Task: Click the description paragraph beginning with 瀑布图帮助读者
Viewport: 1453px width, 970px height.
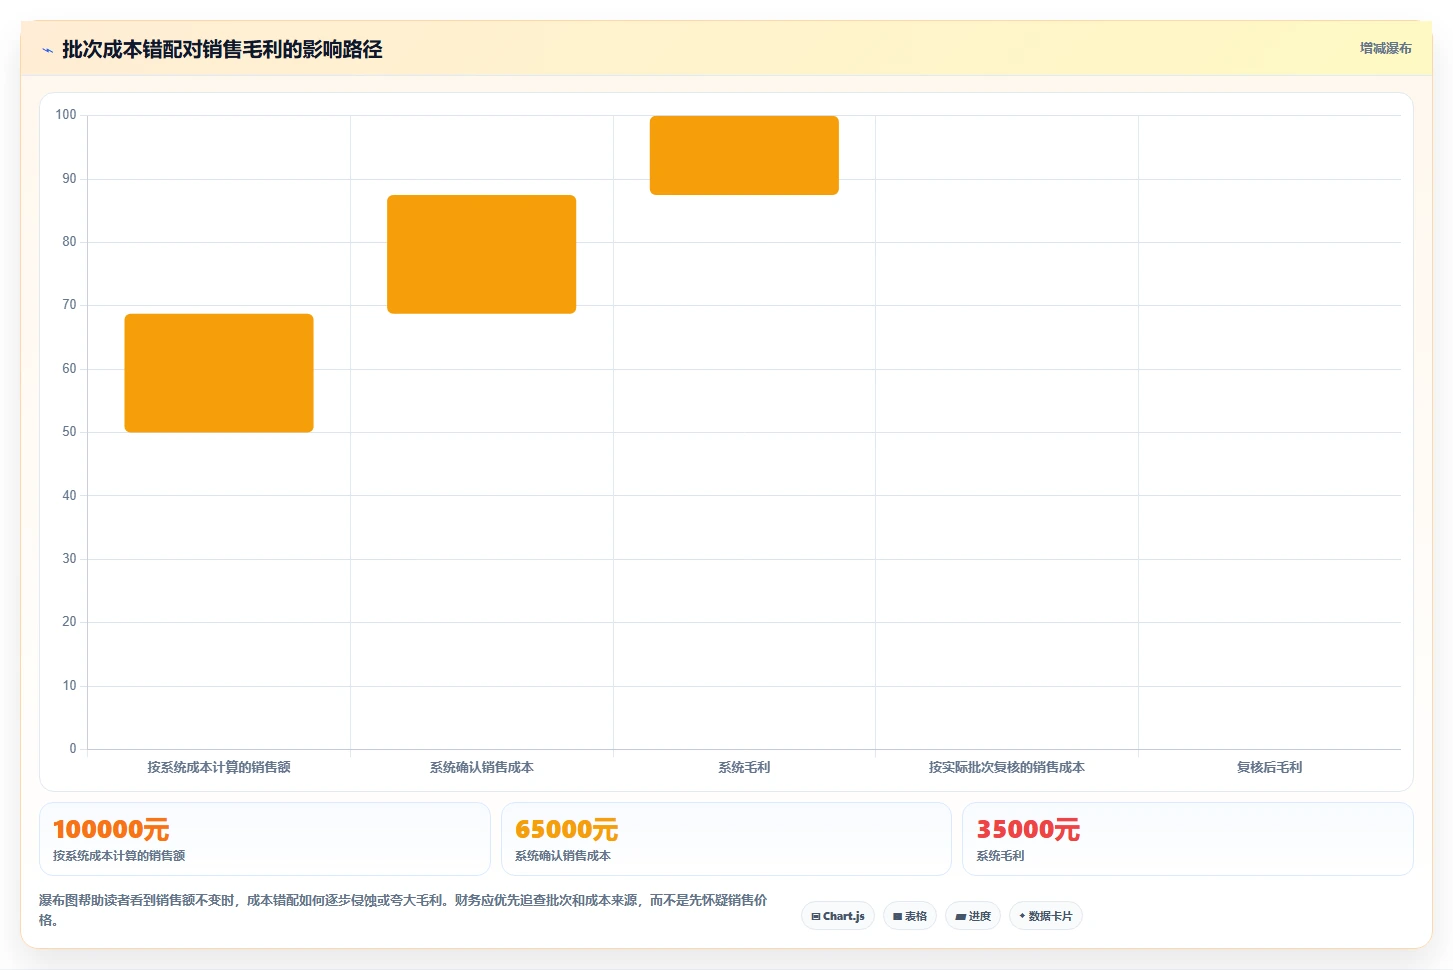Action: [x=403, y=910]
